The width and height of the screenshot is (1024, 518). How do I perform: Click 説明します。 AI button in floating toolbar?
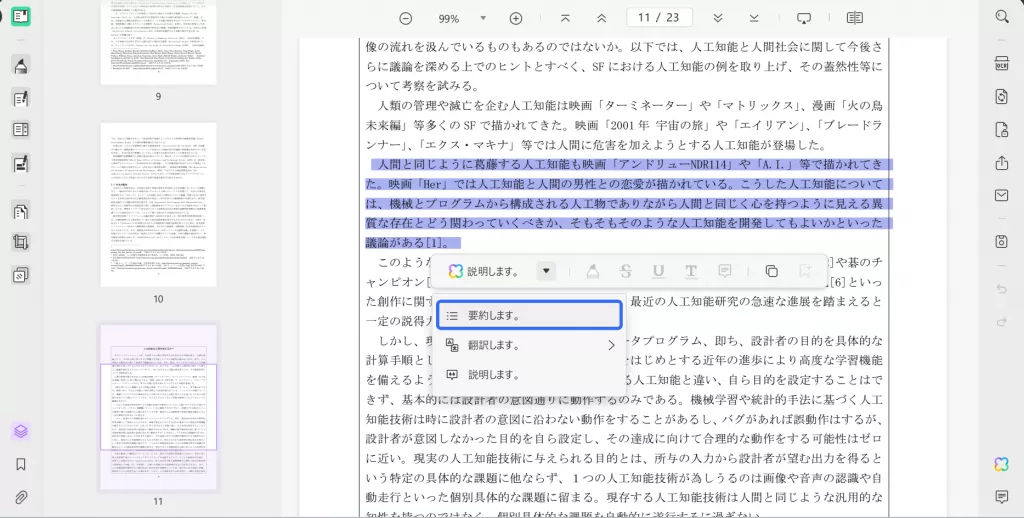point(484,271)
